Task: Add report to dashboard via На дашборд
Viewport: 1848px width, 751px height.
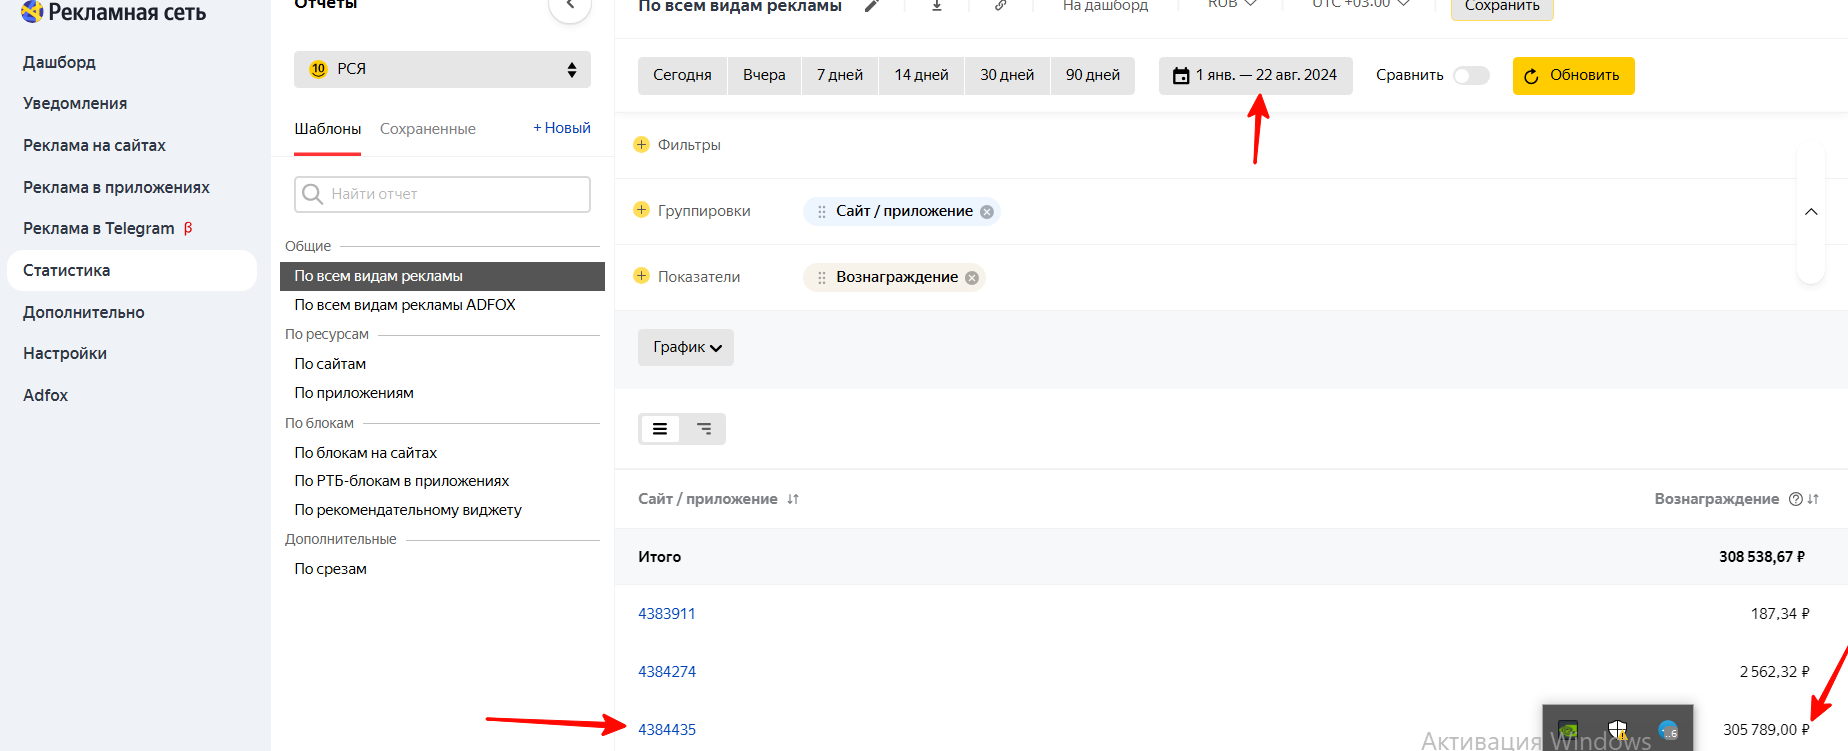Action: (1105, 6)
